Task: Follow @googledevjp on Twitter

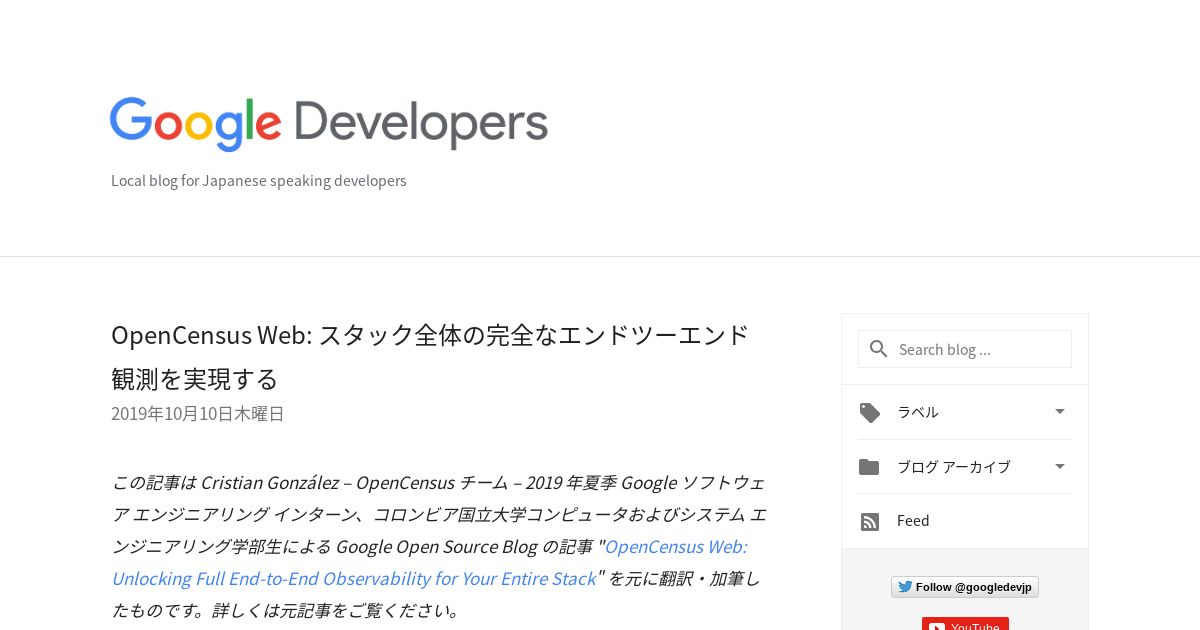Action: (965, 587)
